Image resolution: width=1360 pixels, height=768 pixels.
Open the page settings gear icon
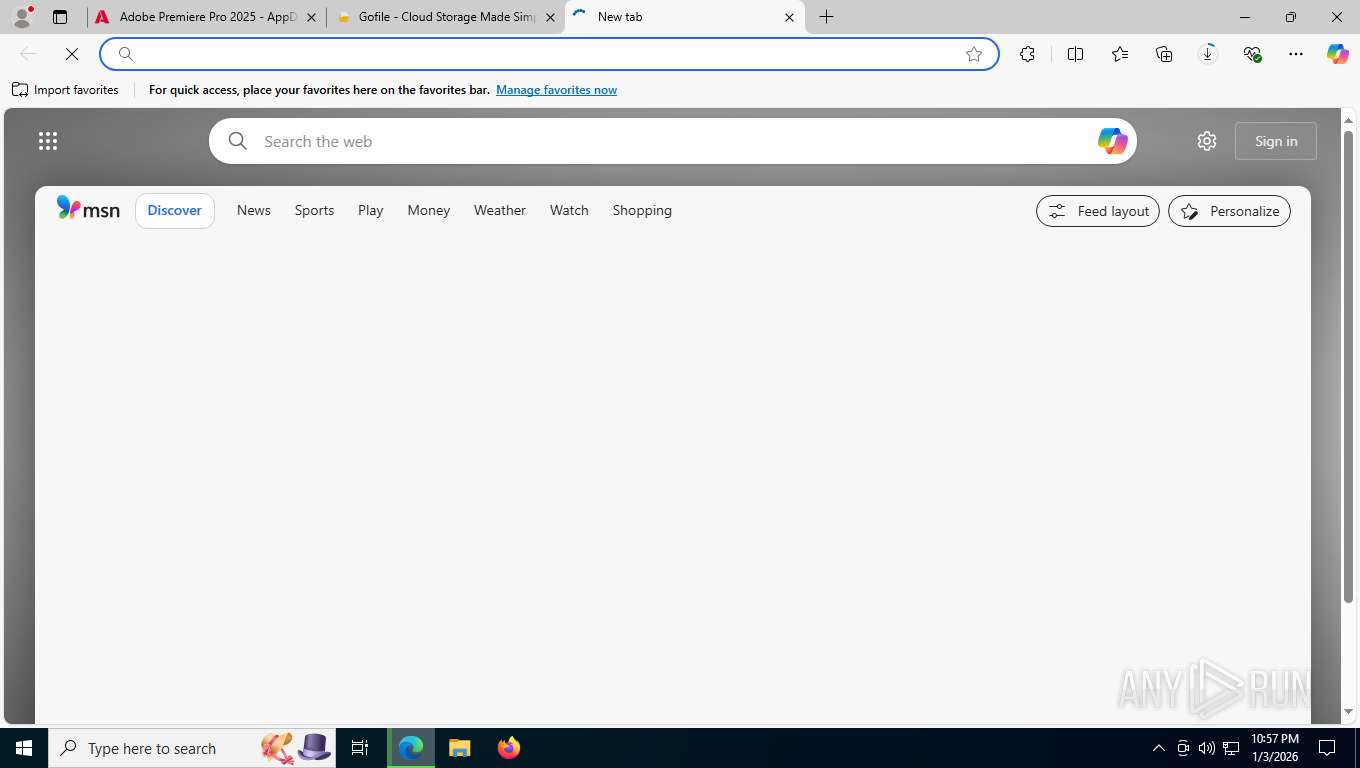pos(1207,141)
